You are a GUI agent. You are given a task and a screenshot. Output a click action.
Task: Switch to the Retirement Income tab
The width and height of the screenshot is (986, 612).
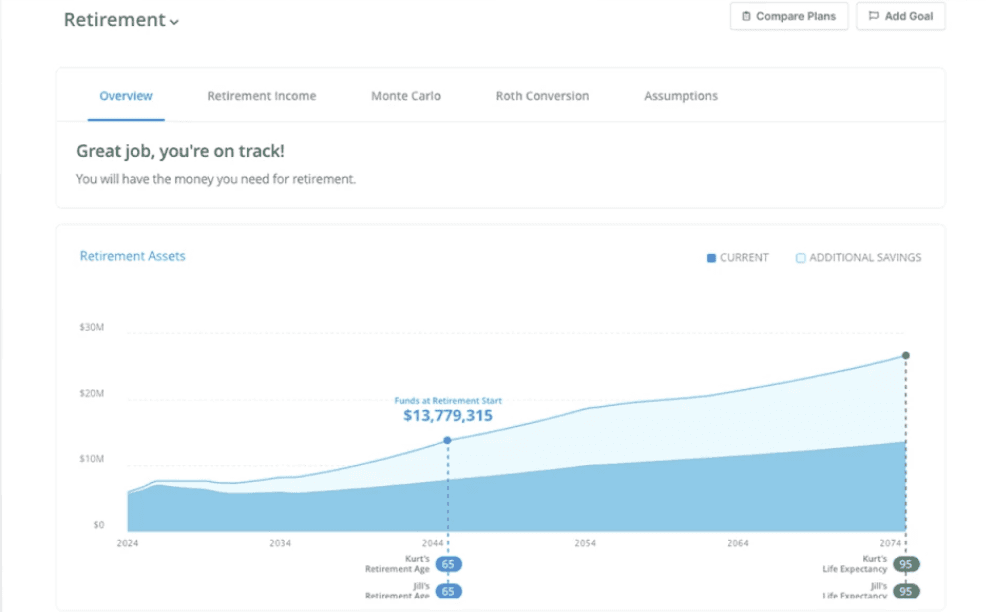click(262, 96)
